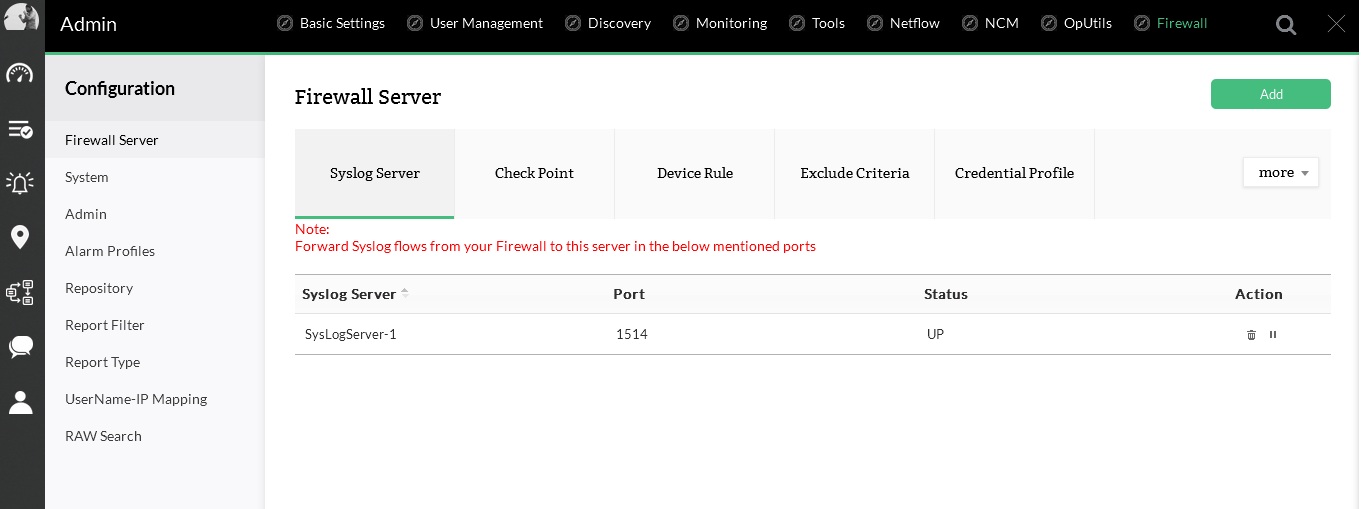The image size is (1364, 509).
Task: Open the maps location pin icon
Action: (20, 237)
